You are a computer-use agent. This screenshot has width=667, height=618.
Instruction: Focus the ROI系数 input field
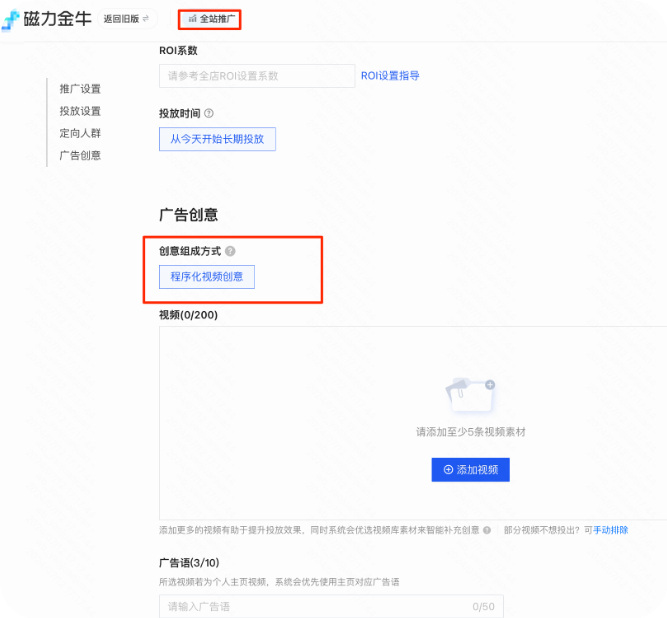tap(257, 76)
